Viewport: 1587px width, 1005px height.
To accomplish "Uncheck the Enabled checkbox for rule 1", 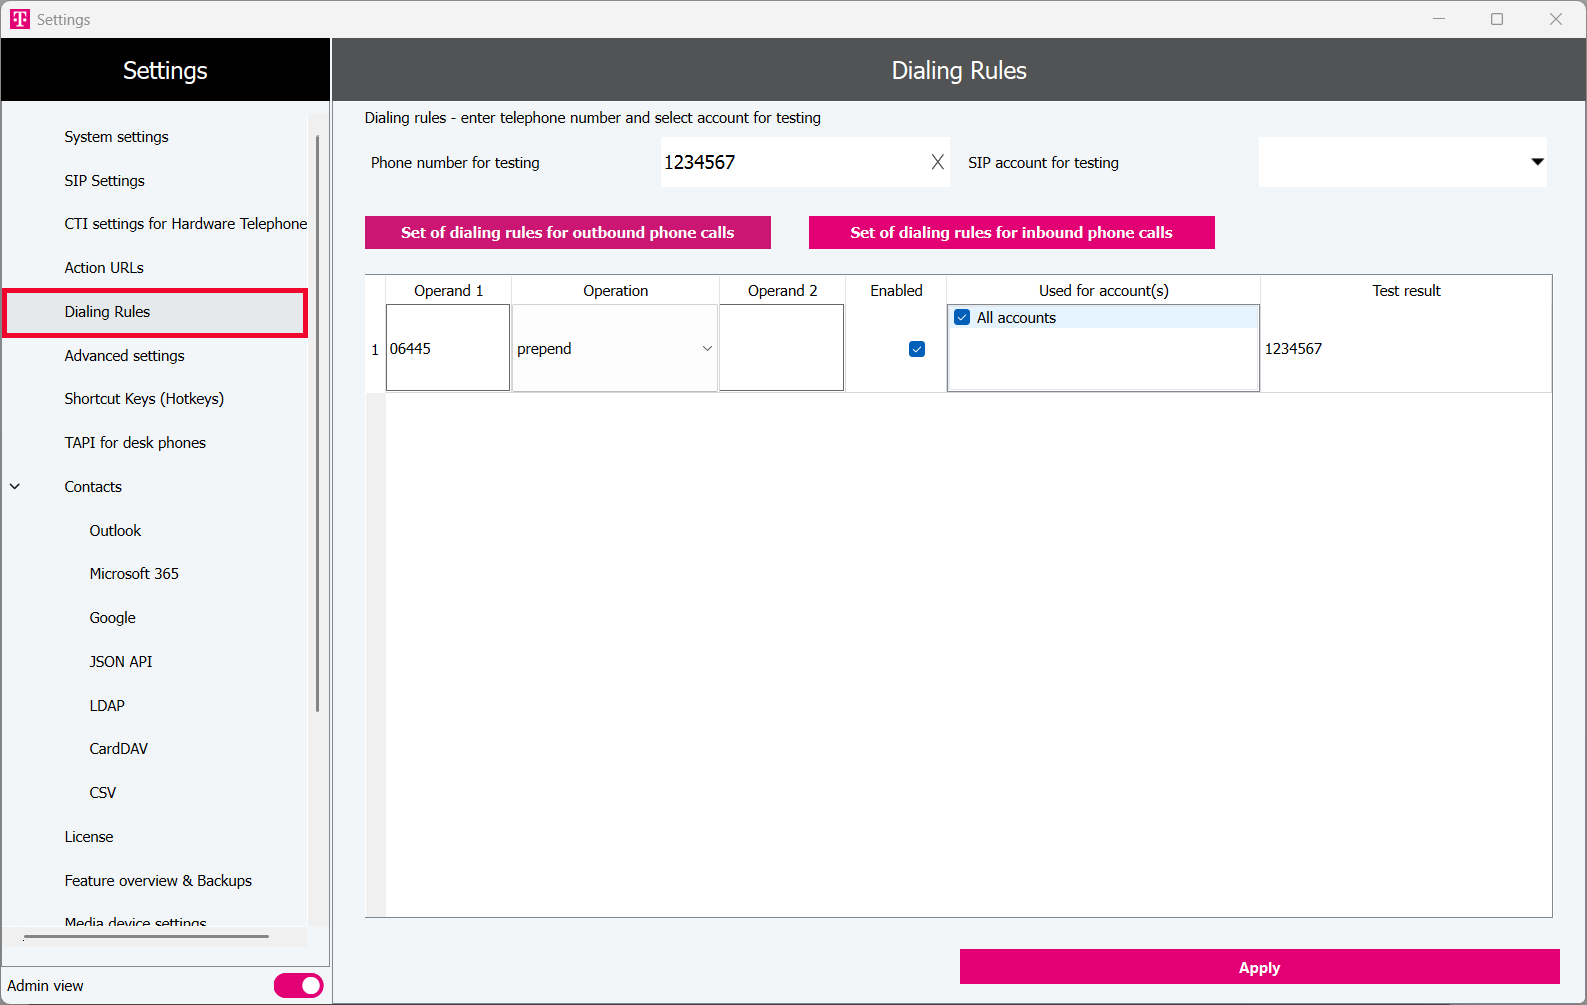I will (916, 349).
